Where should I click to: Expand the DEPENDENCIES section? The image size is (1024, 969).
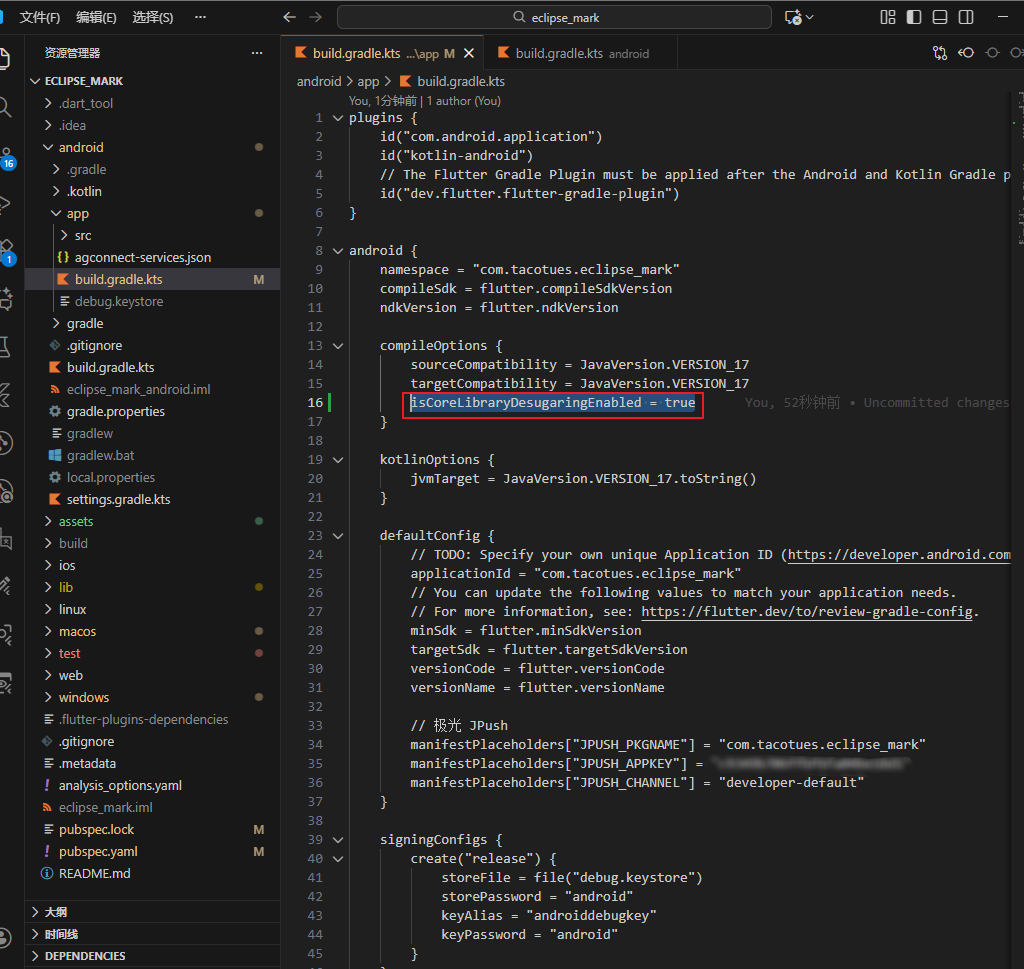pos(153,956)
